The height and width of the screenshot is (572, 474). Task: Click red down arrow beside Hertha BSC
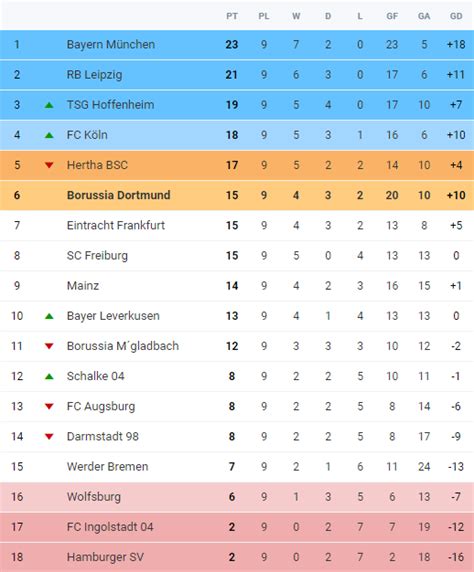(49, 165)
